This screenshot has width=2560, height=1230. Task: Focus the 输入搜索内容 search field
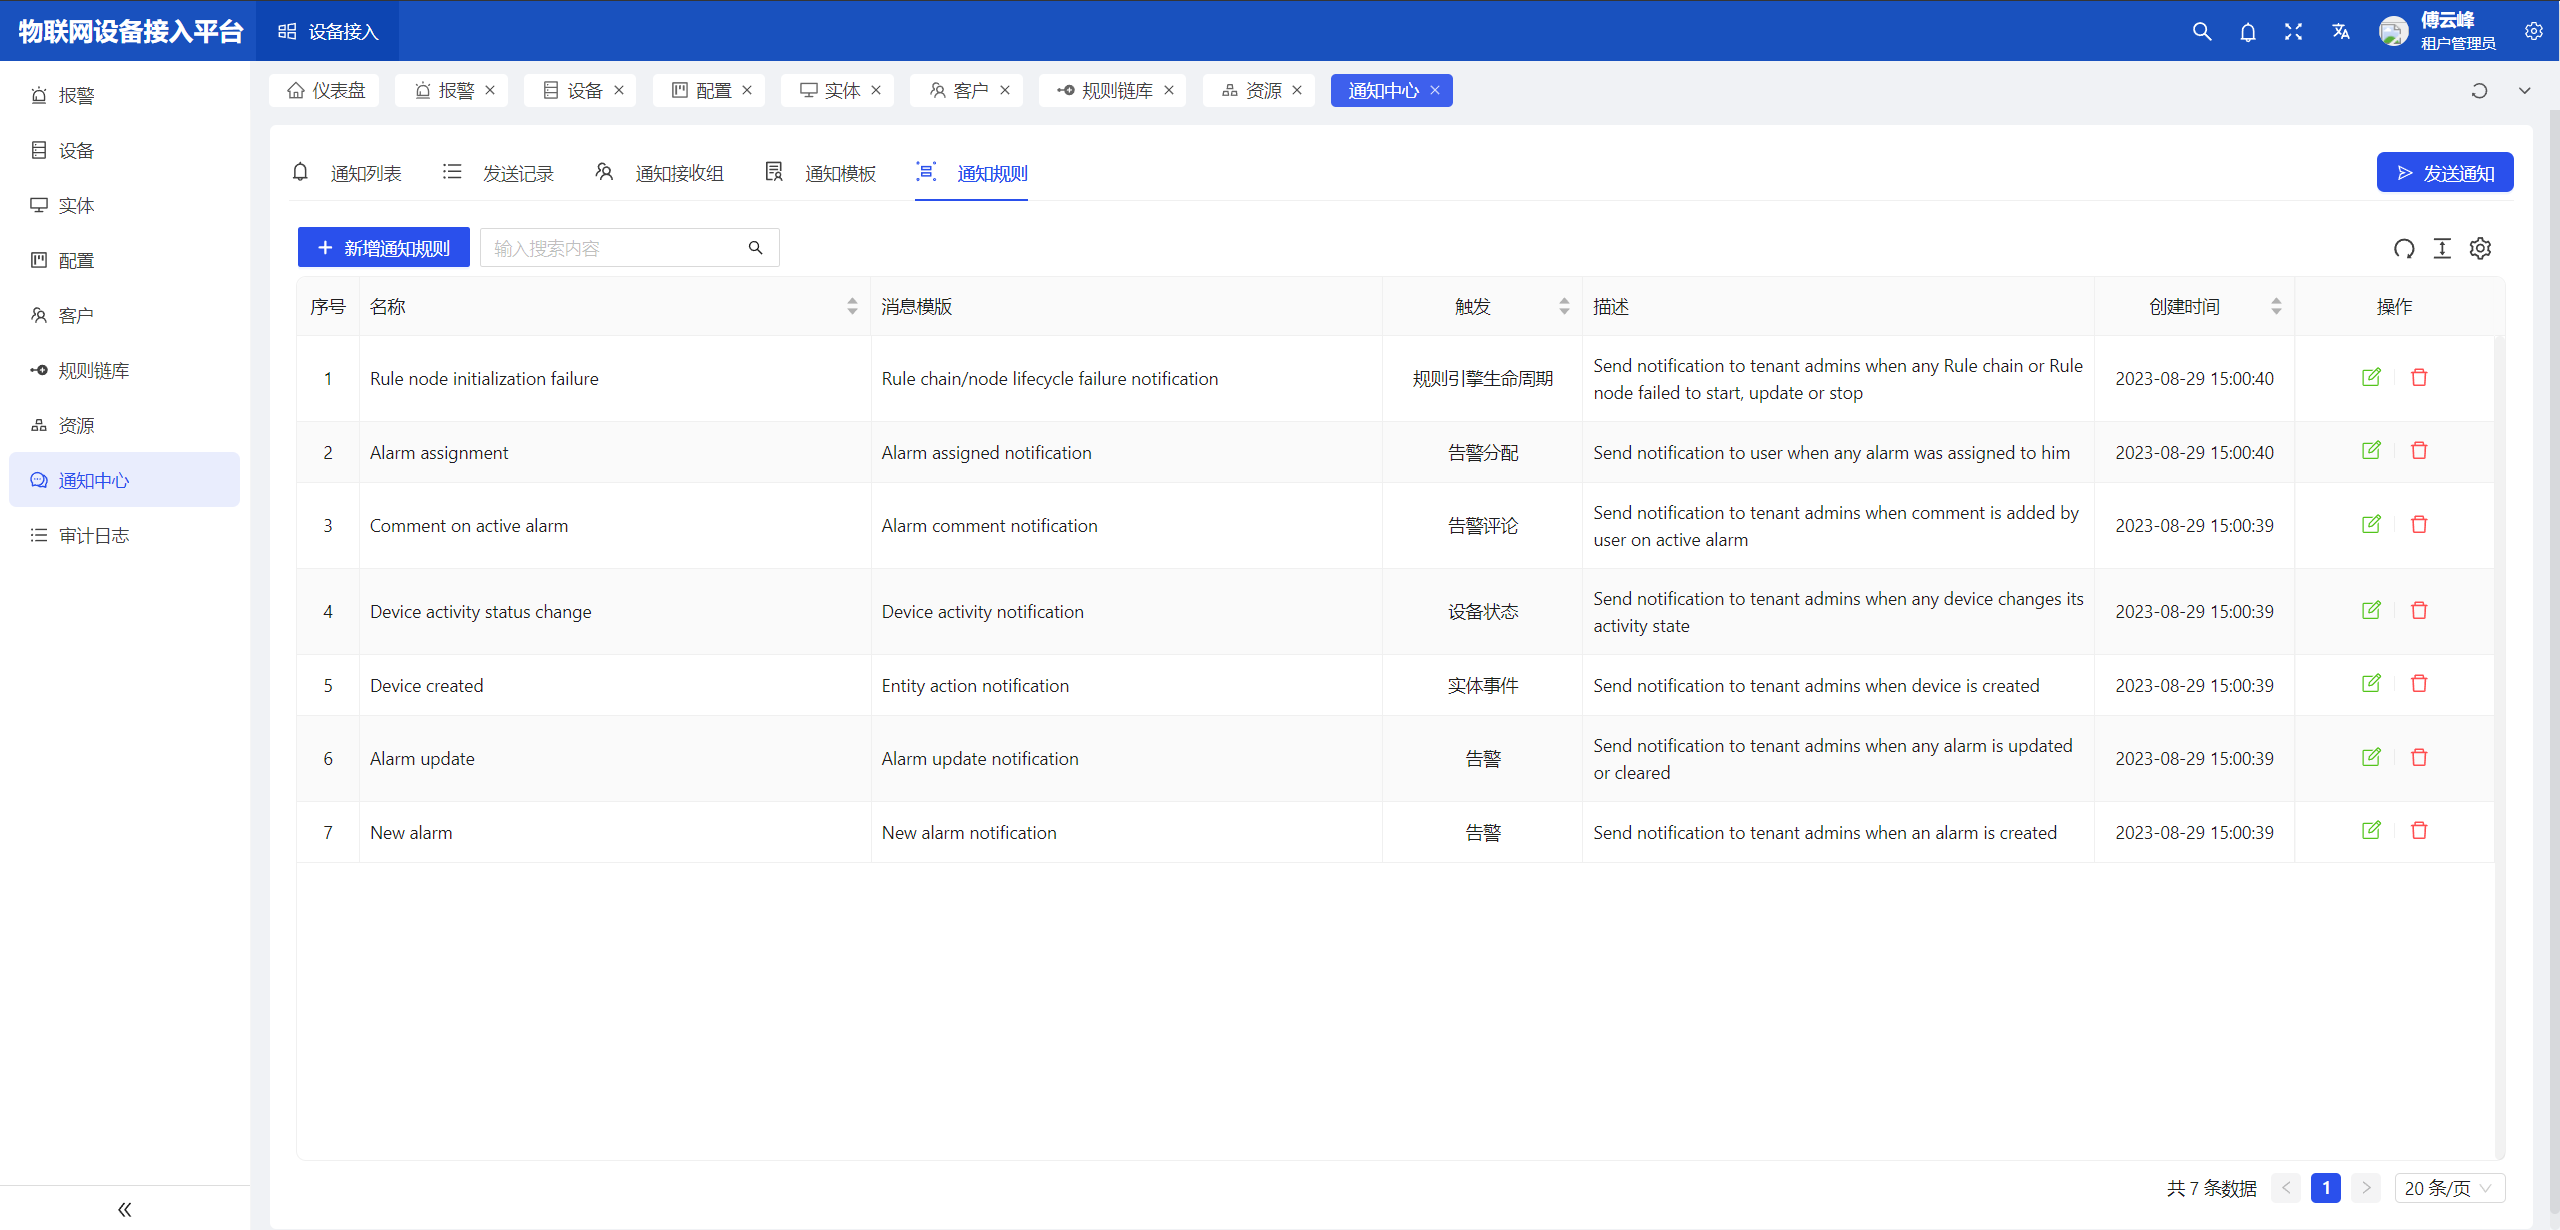(x=615, y=248)
